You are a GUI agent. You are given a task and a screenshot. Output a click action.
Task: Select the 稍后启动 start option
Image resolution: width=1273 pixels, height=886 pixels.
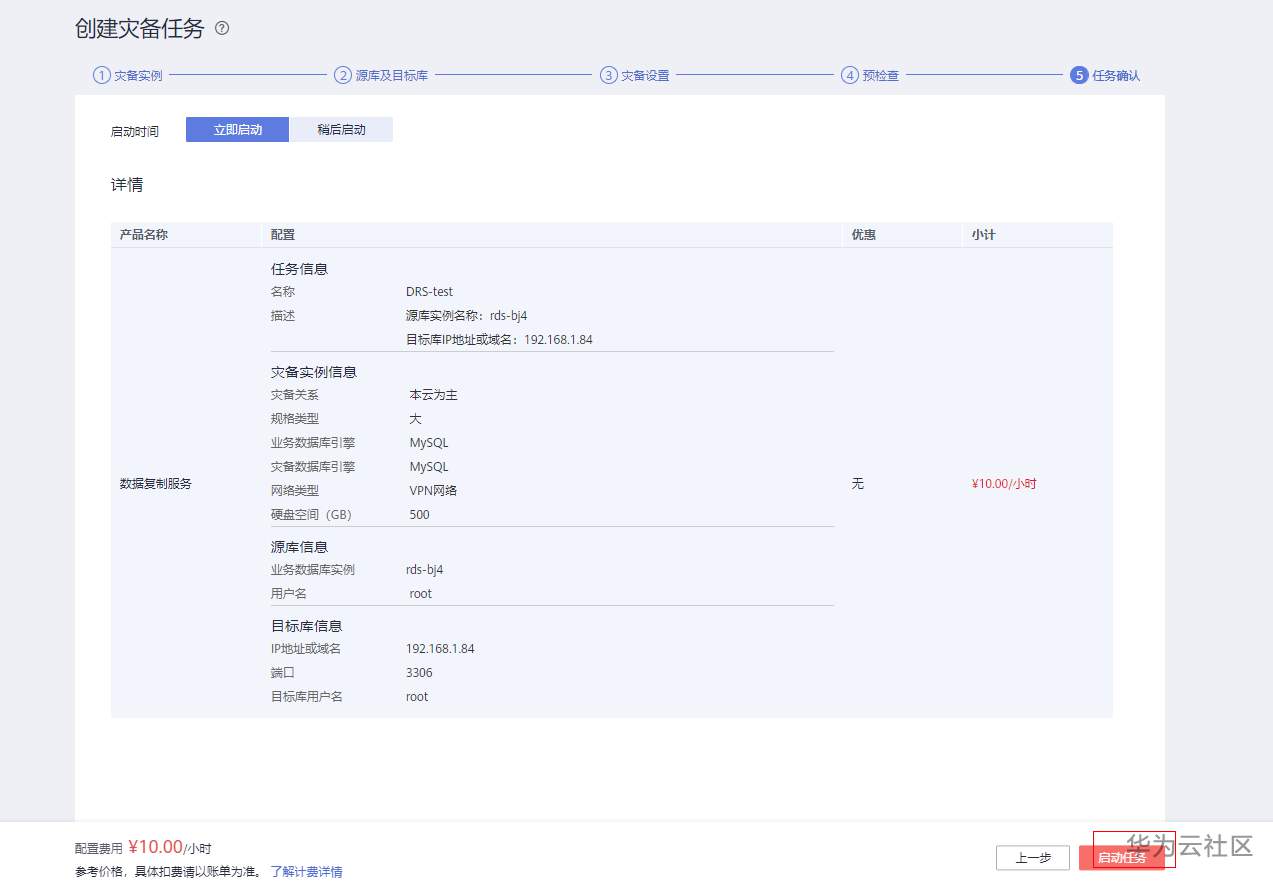pyautogui.click(x=341, y=130)
